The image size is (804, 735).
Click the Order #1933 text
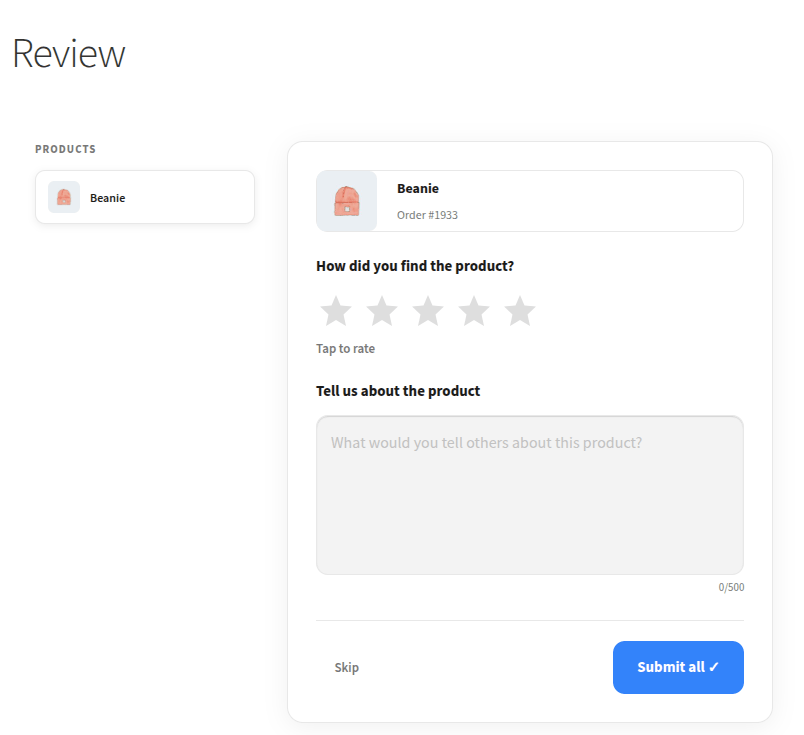tap(427, 215)
